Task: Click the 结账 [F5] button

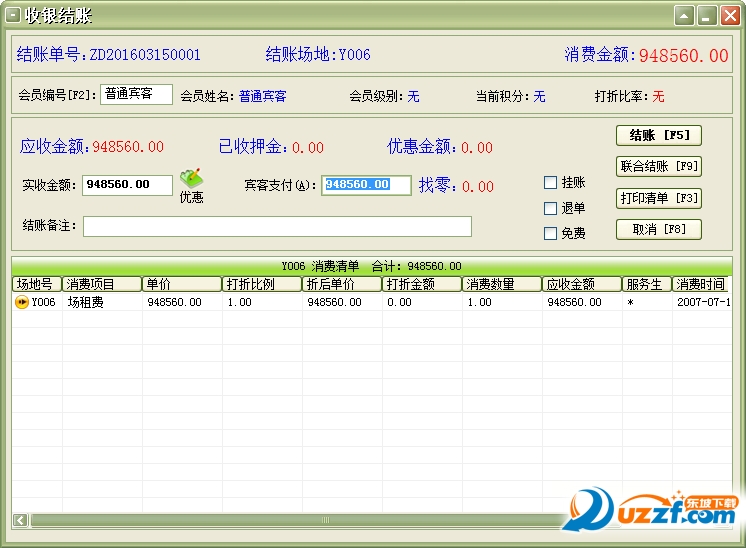Action: [658, 136]
